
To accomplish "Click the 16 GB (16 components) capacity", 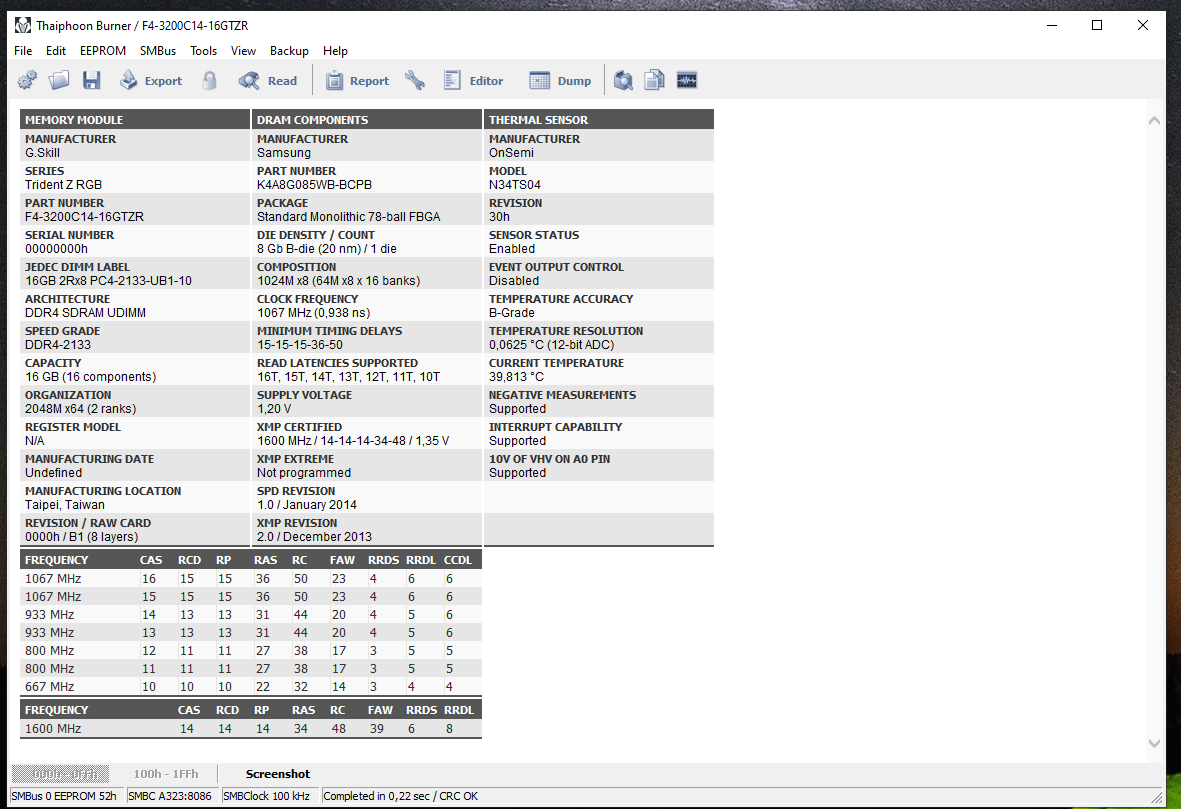I will tap(90, 377).
